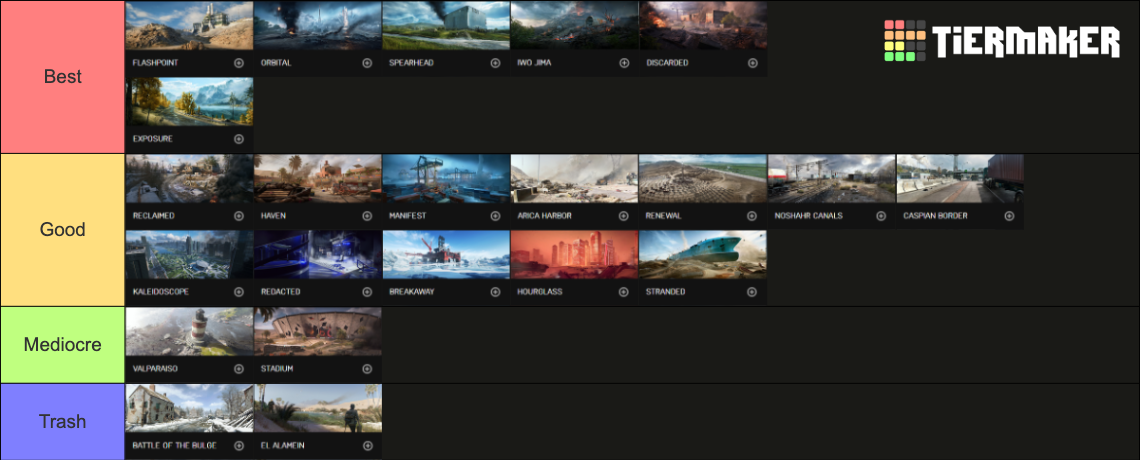Click the plus icon next to Stadium
This screenshot has height=460, width=1140.
[x=367, y=369]
